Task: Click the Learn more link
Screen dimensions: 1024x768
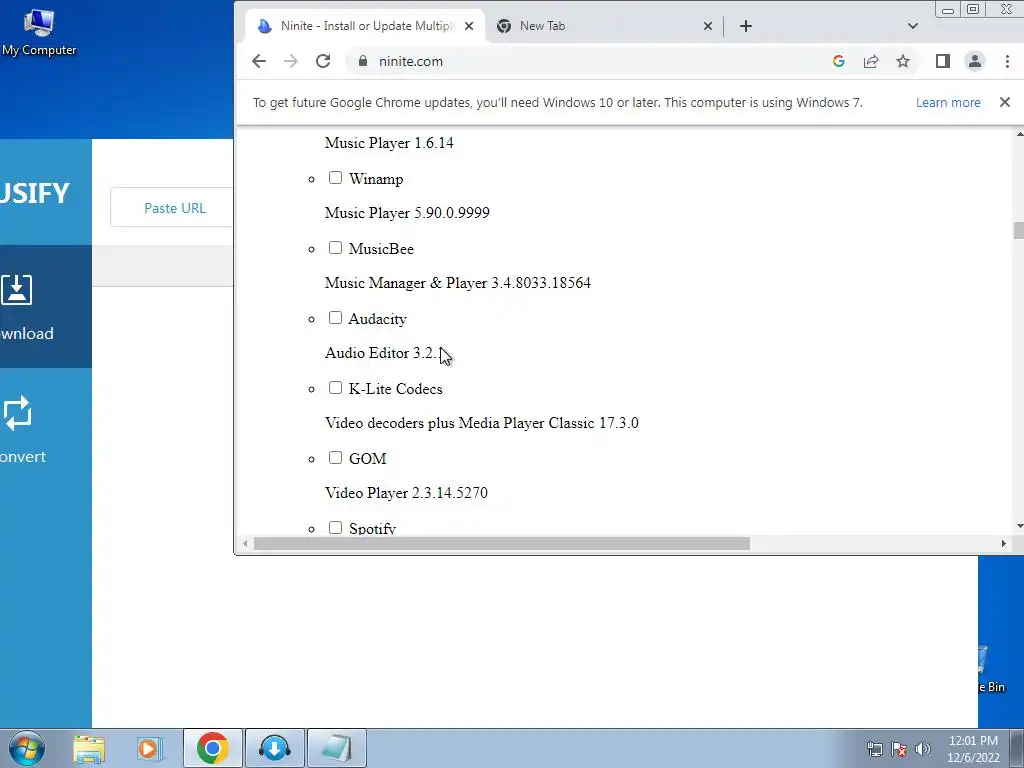Action: (948, 103)
